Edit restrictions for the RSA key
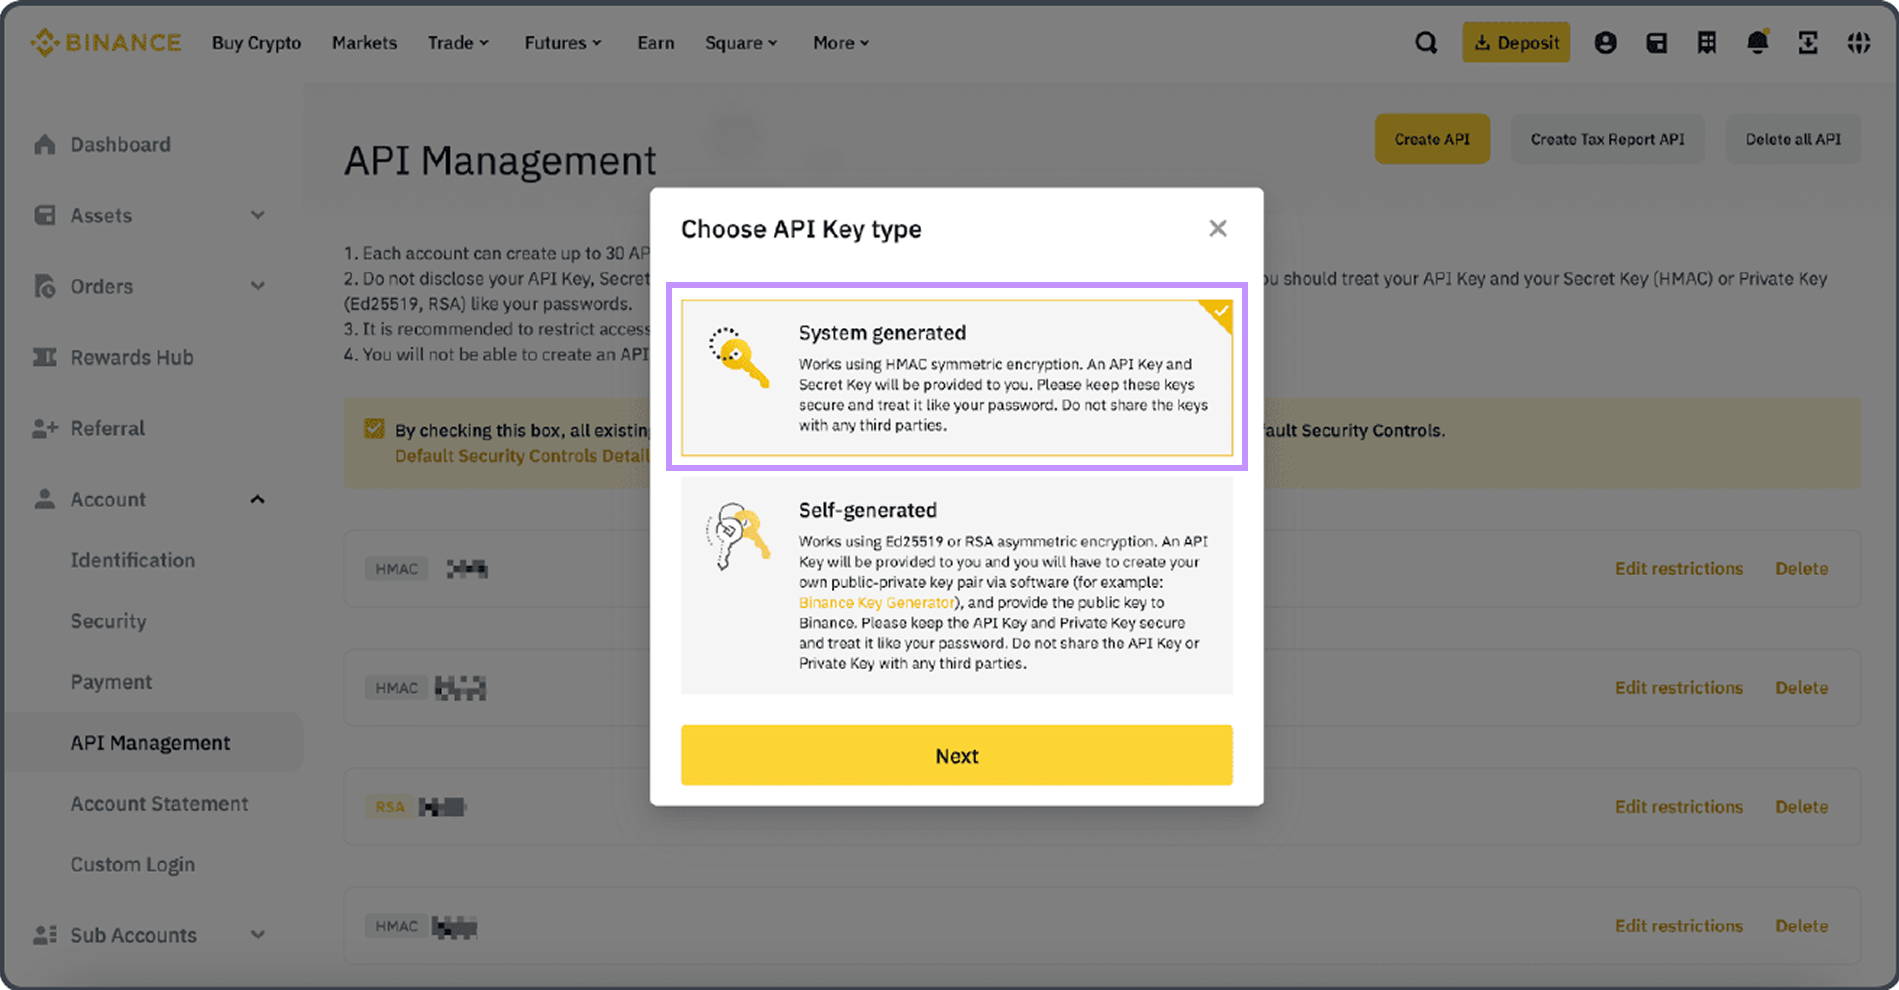Screen dimensions: 1899x990 pos(1679,806)
